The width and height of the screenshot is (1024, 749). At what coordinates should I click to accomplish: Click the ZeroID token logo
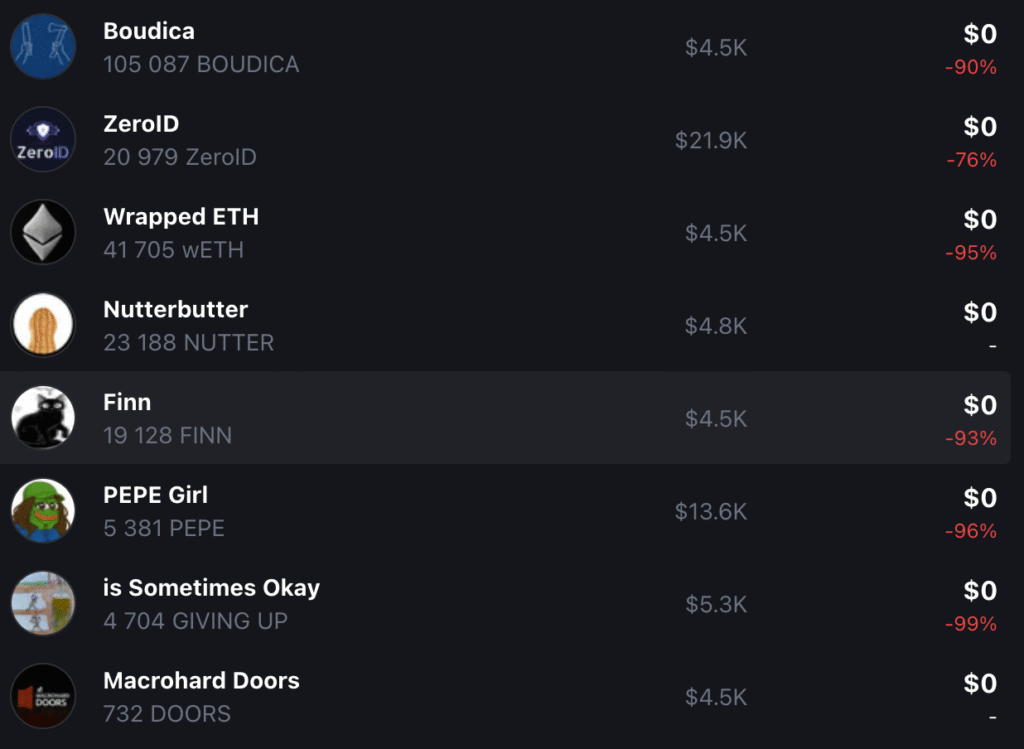tap(43, 139)
